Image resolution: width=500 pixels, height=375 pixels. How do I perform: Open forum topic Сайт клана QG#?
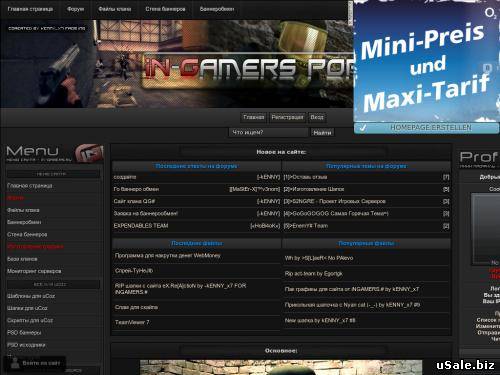coord(134,201)
